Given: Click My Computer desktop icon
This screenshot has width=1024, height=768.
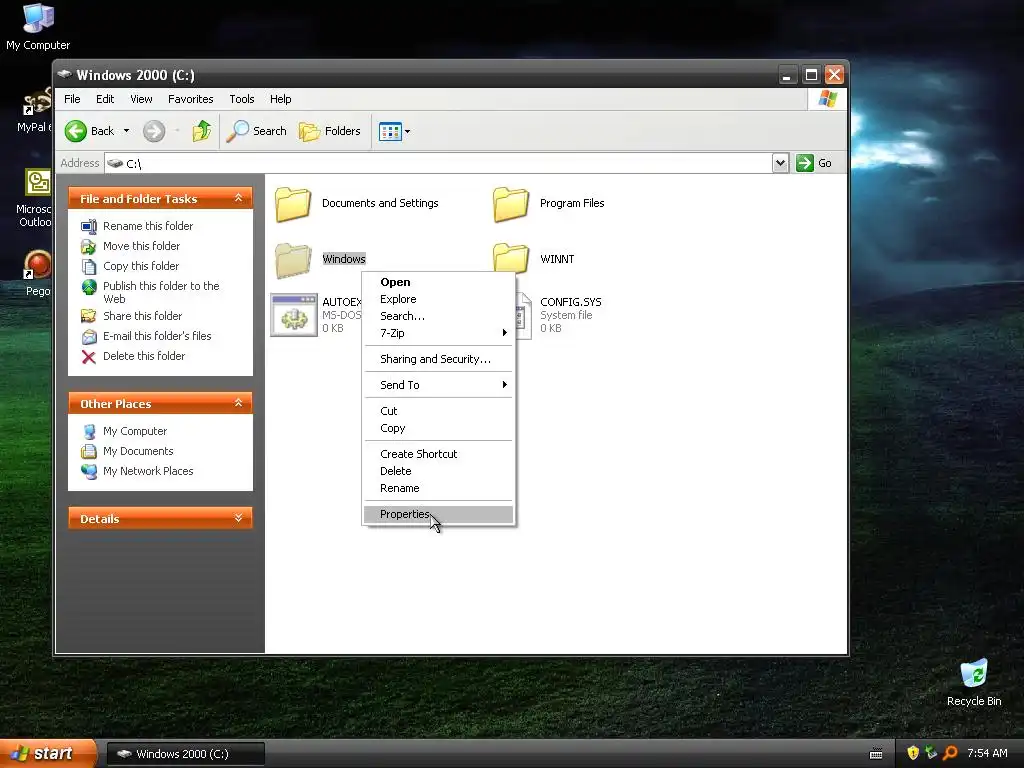Looking at the screenshot, I should 38,27.
